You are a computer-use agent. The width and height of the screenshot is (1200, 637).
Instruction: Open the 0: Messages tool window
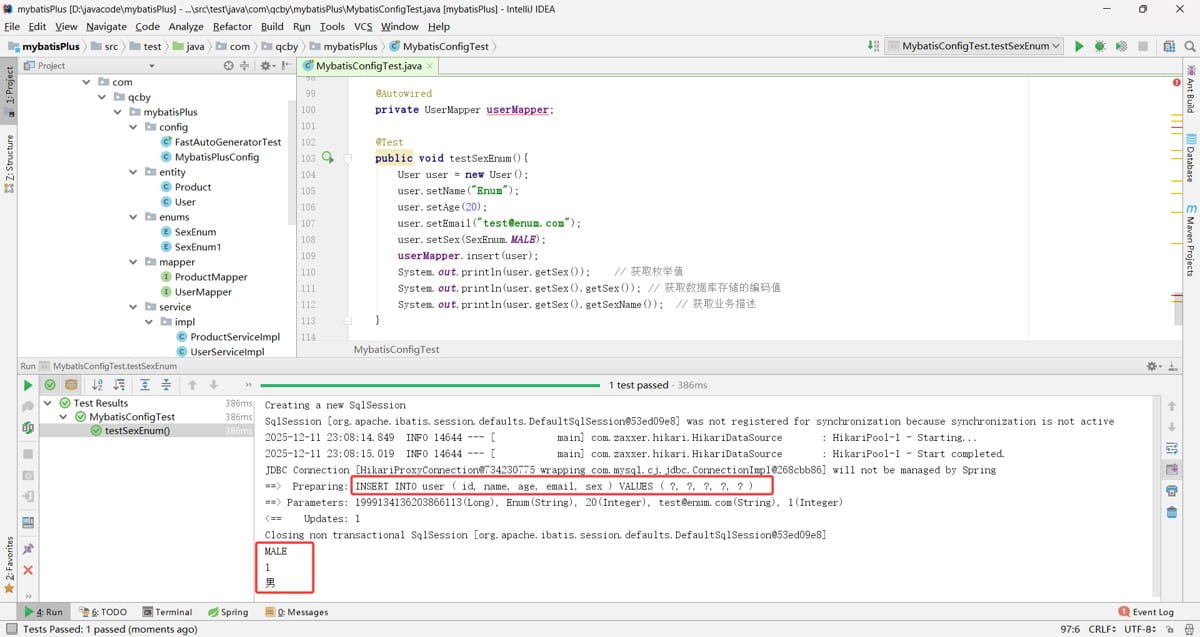[x=296, y=612]
